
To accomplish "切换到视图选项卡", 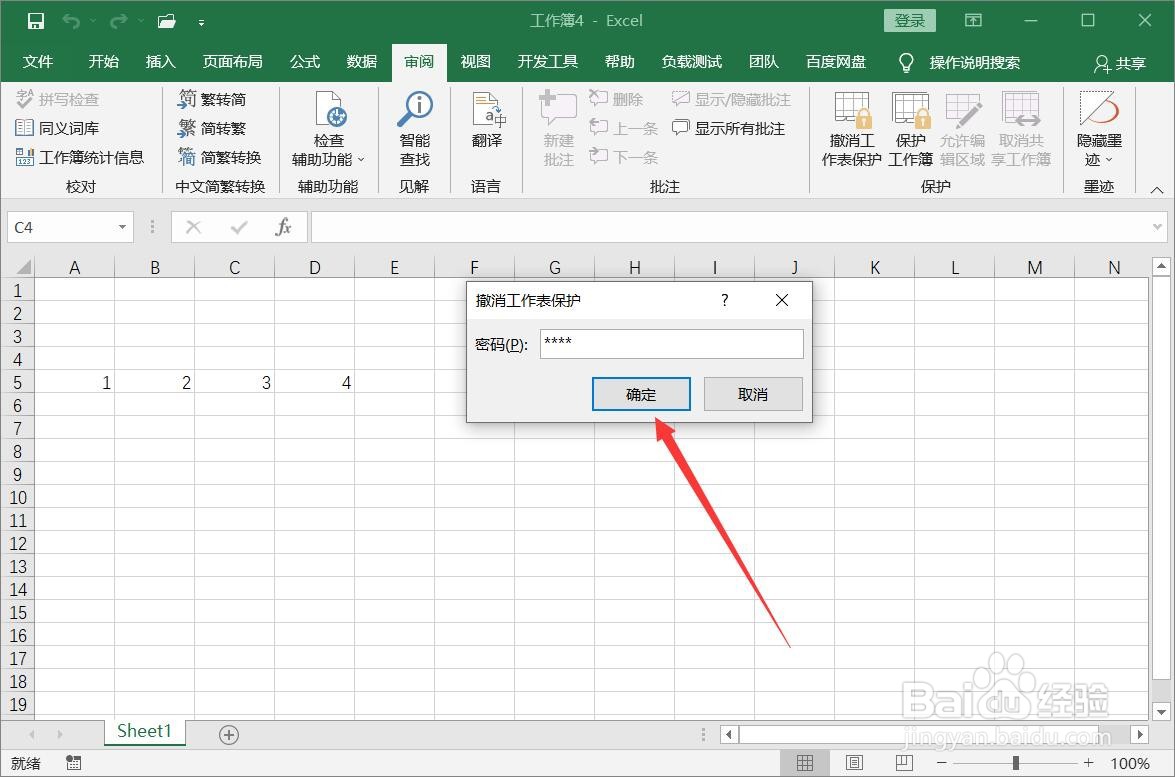I will click(x=476, y=61).
